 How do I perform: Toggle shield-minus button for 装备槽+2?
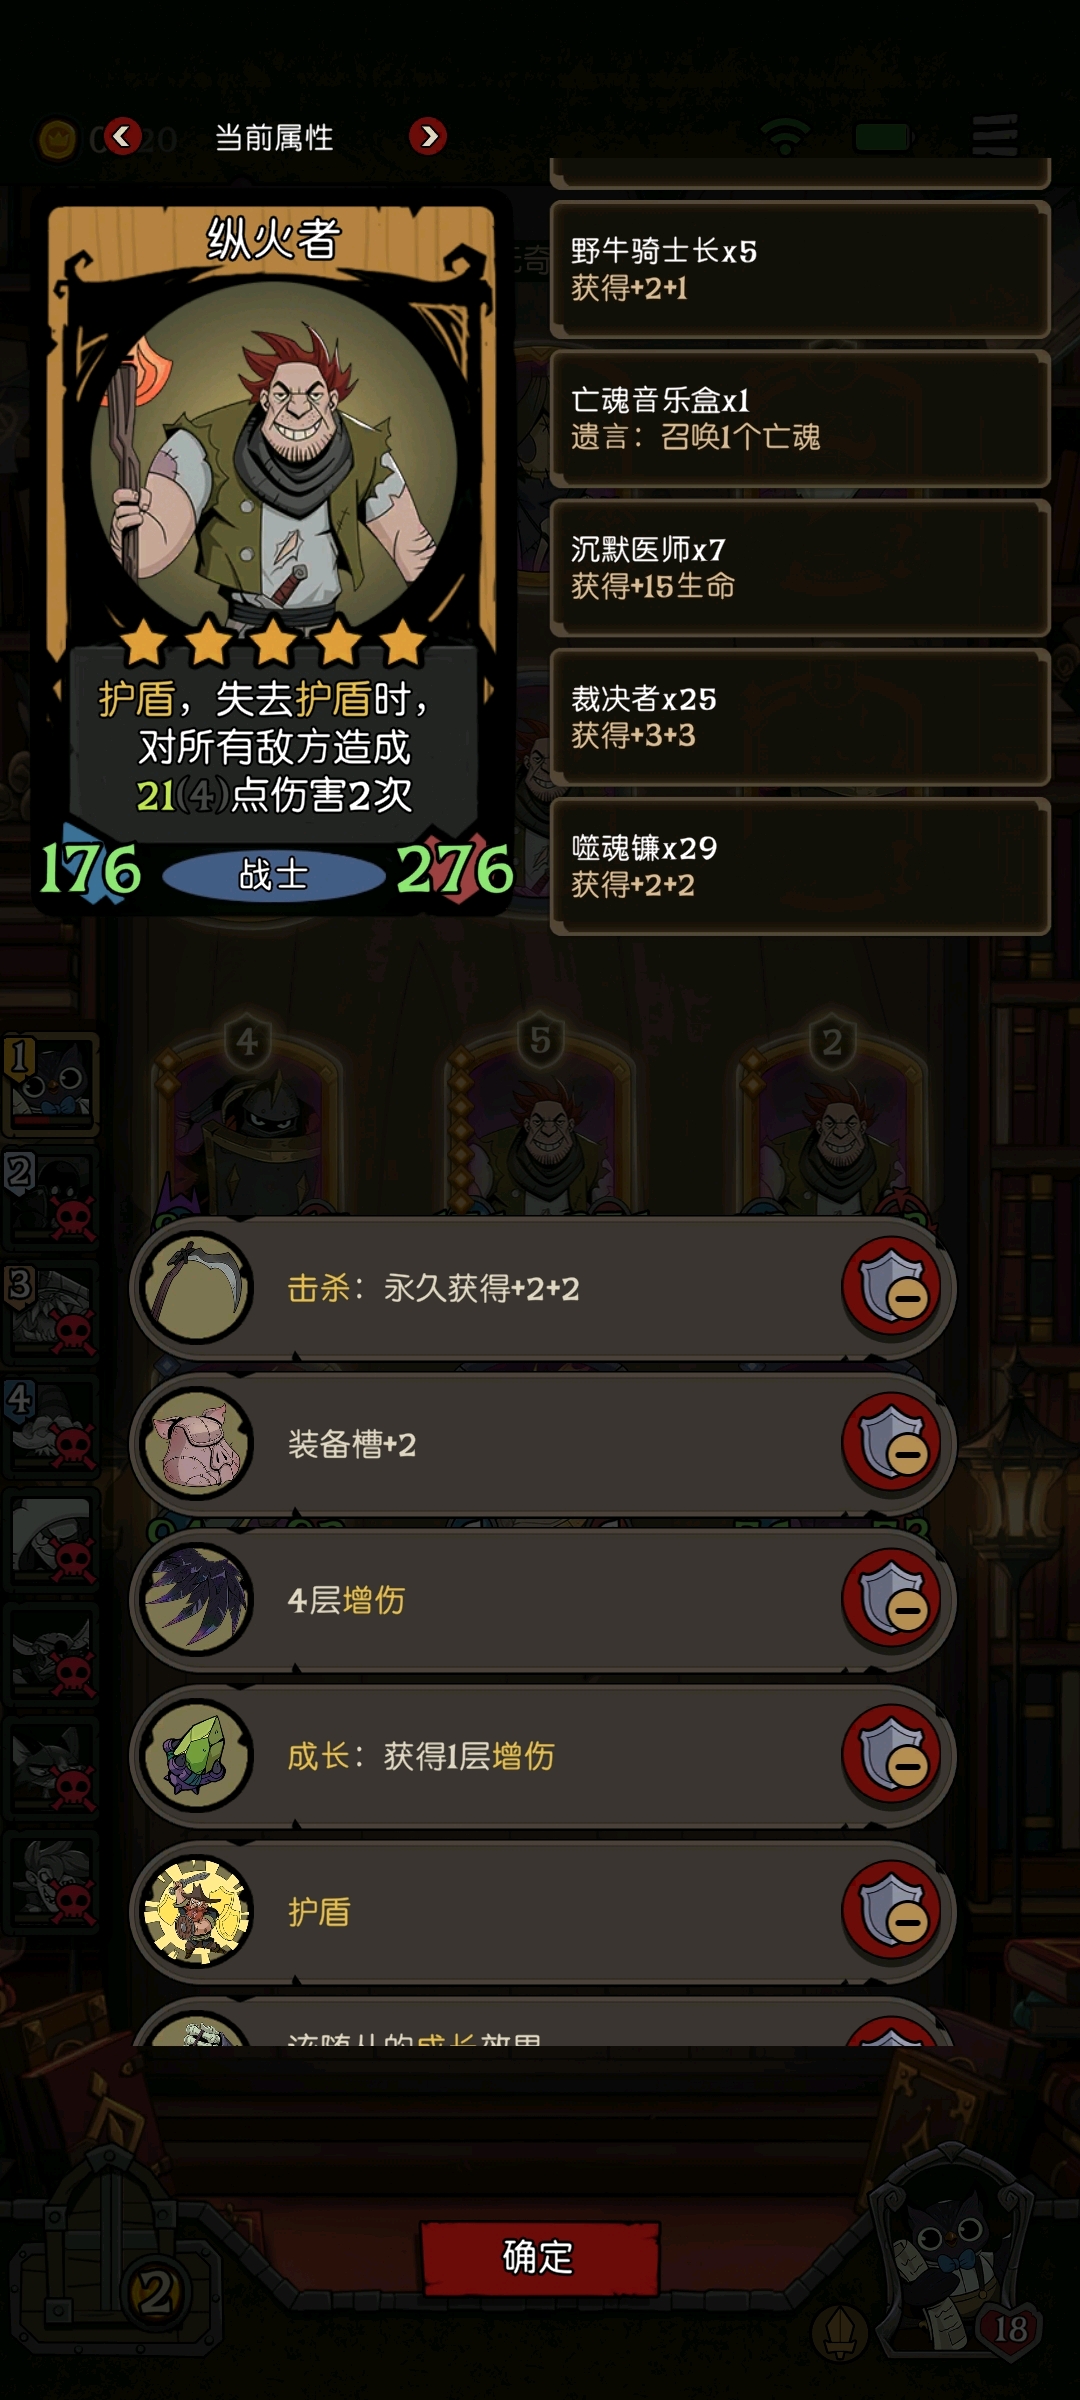pos(893,1443)
